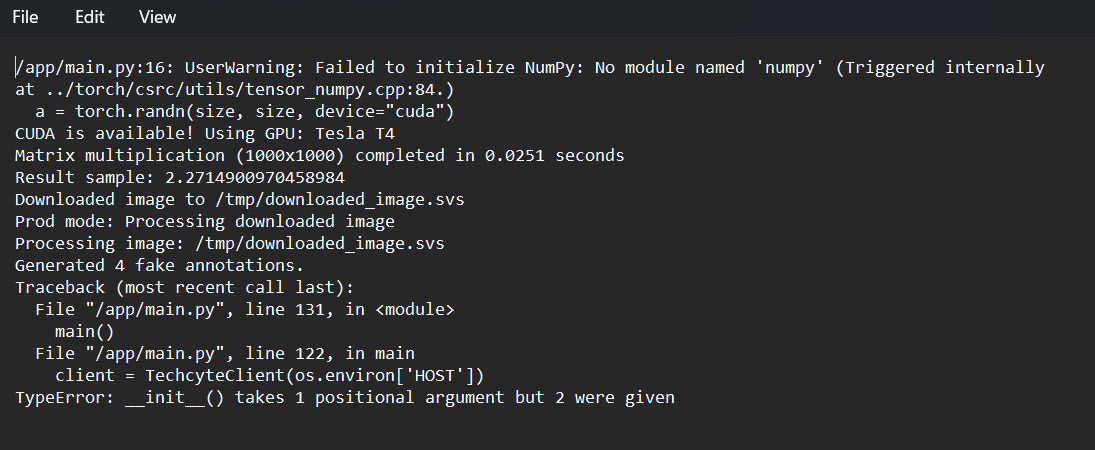Click the Result sample value 2.2714900970458984
1095x450 pixels.
255,177
